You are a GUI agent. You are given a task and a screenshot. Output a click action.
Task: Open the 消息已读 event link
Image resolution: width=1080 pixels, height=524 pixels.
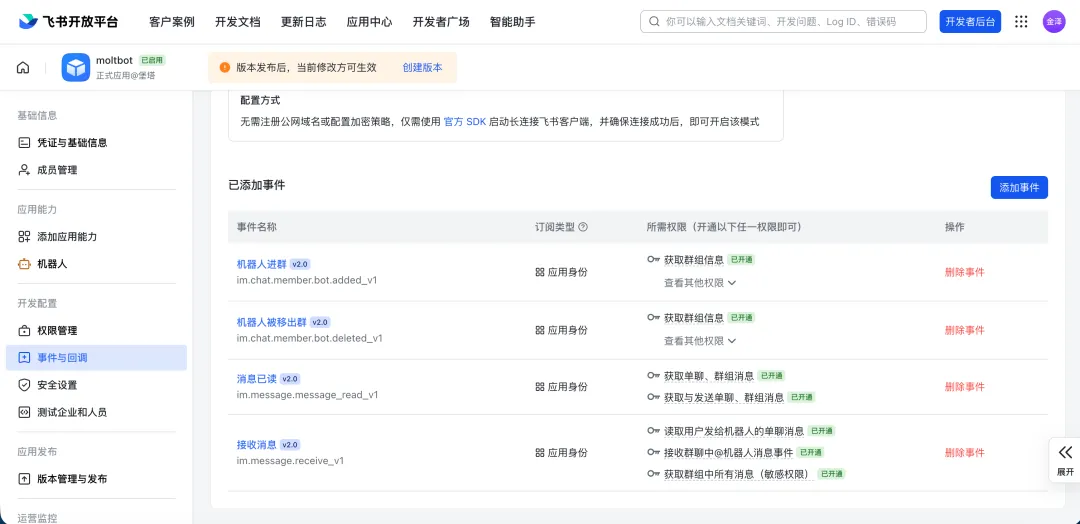(x=256, y=379)
